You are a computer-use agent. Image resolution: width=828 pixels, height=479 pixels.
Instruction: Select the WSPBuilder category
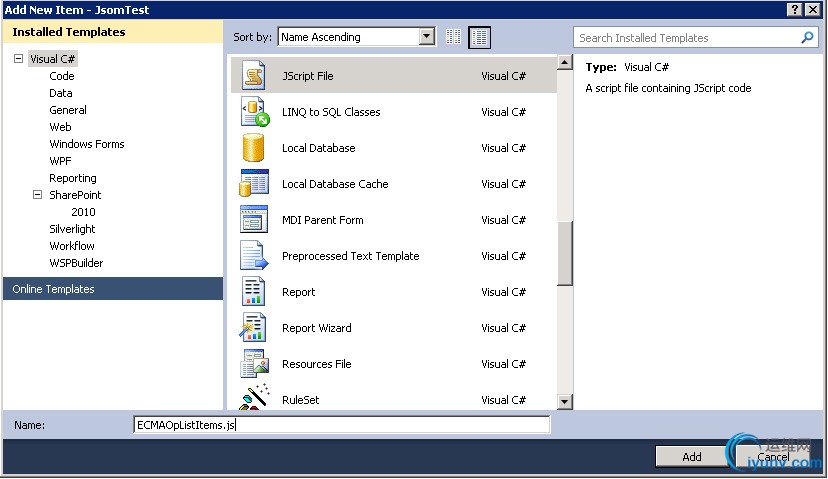(76, 262)
